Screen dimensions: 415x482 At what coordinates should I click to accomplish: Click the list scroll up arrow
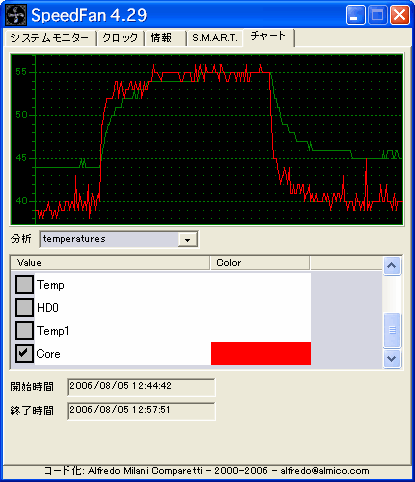pos(392,266)
